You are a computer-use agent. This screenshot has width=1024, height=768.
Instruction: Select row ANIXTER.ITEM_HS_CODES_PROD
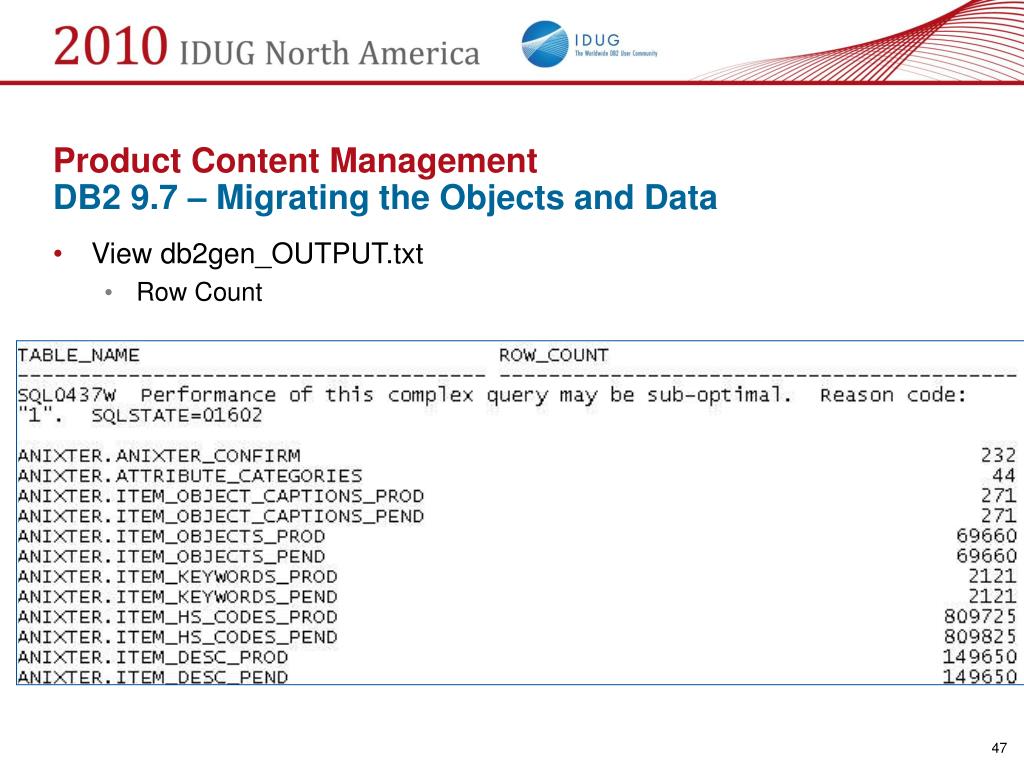point(517,616)
